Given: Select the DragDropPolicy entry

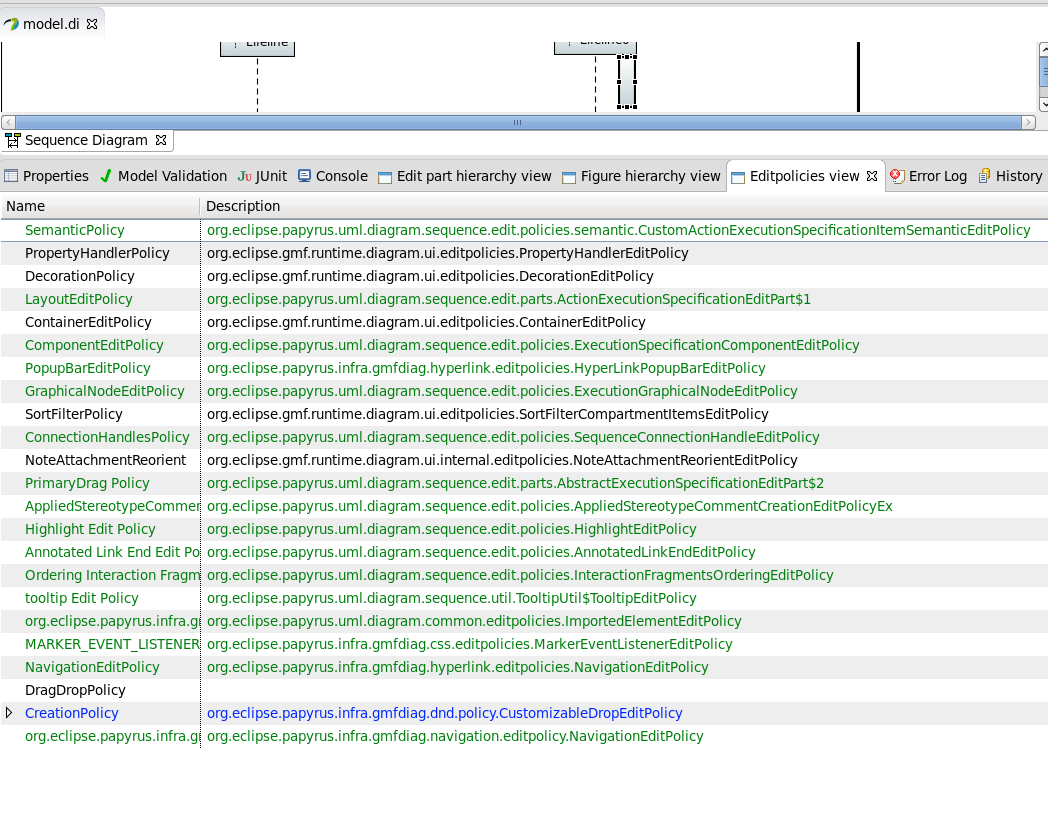Looking at the screenshot, I should pos(75,690).
